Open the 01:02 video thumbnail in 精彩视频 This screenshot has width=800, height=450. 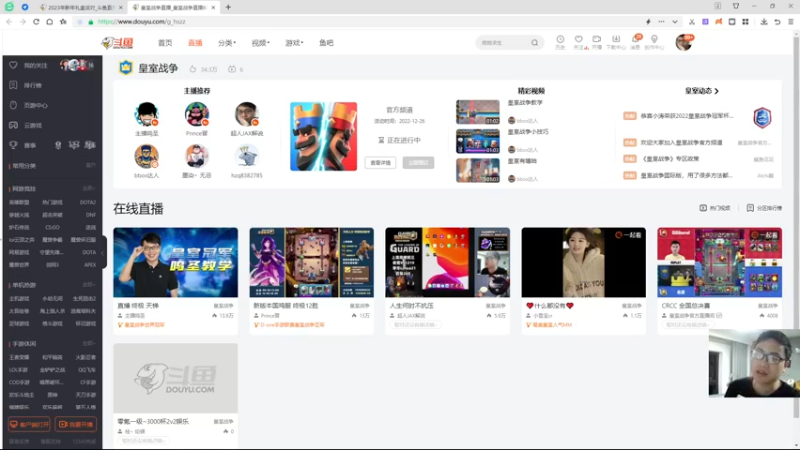(x=478, y=112)
